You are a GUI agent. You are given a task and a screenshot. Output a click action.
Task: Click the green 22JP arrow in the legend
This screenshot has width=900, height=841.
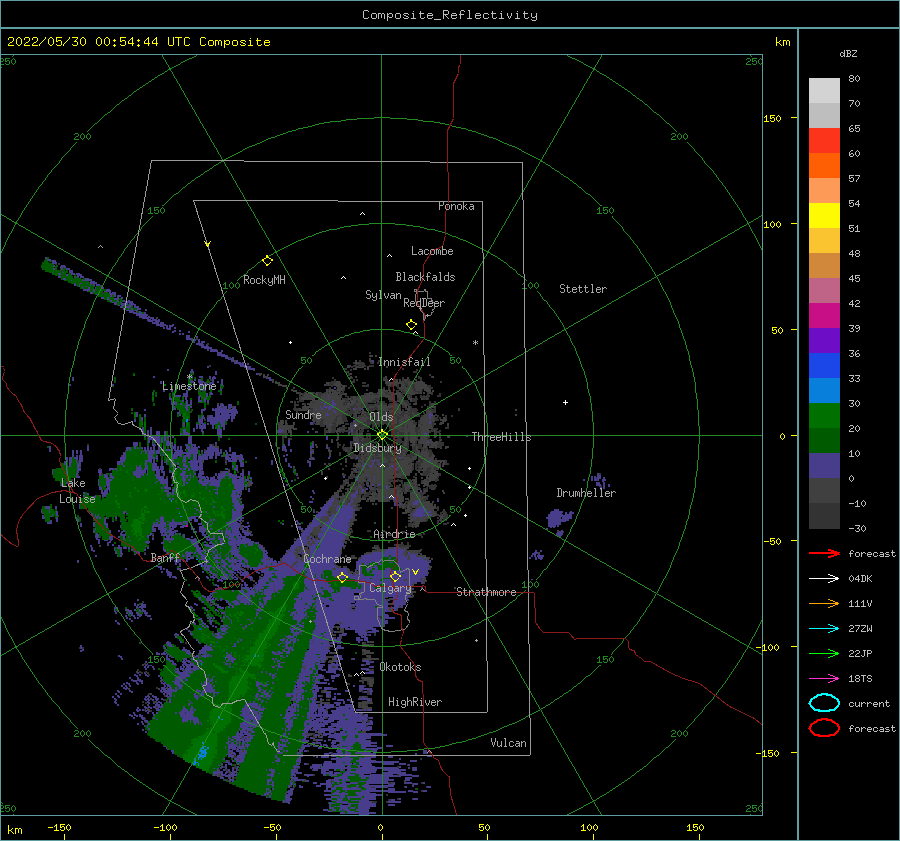(824, 653)
